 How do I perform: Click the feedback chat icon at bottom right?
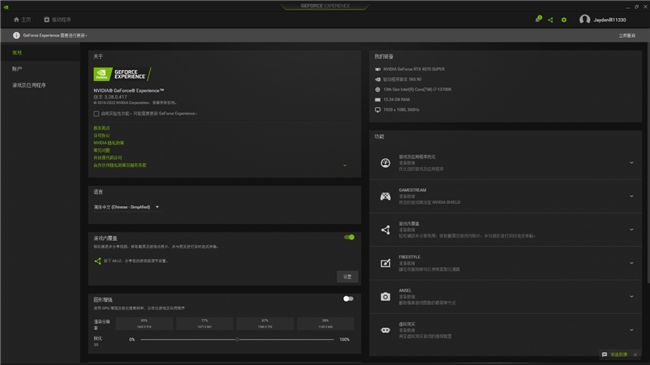(604, 355)
